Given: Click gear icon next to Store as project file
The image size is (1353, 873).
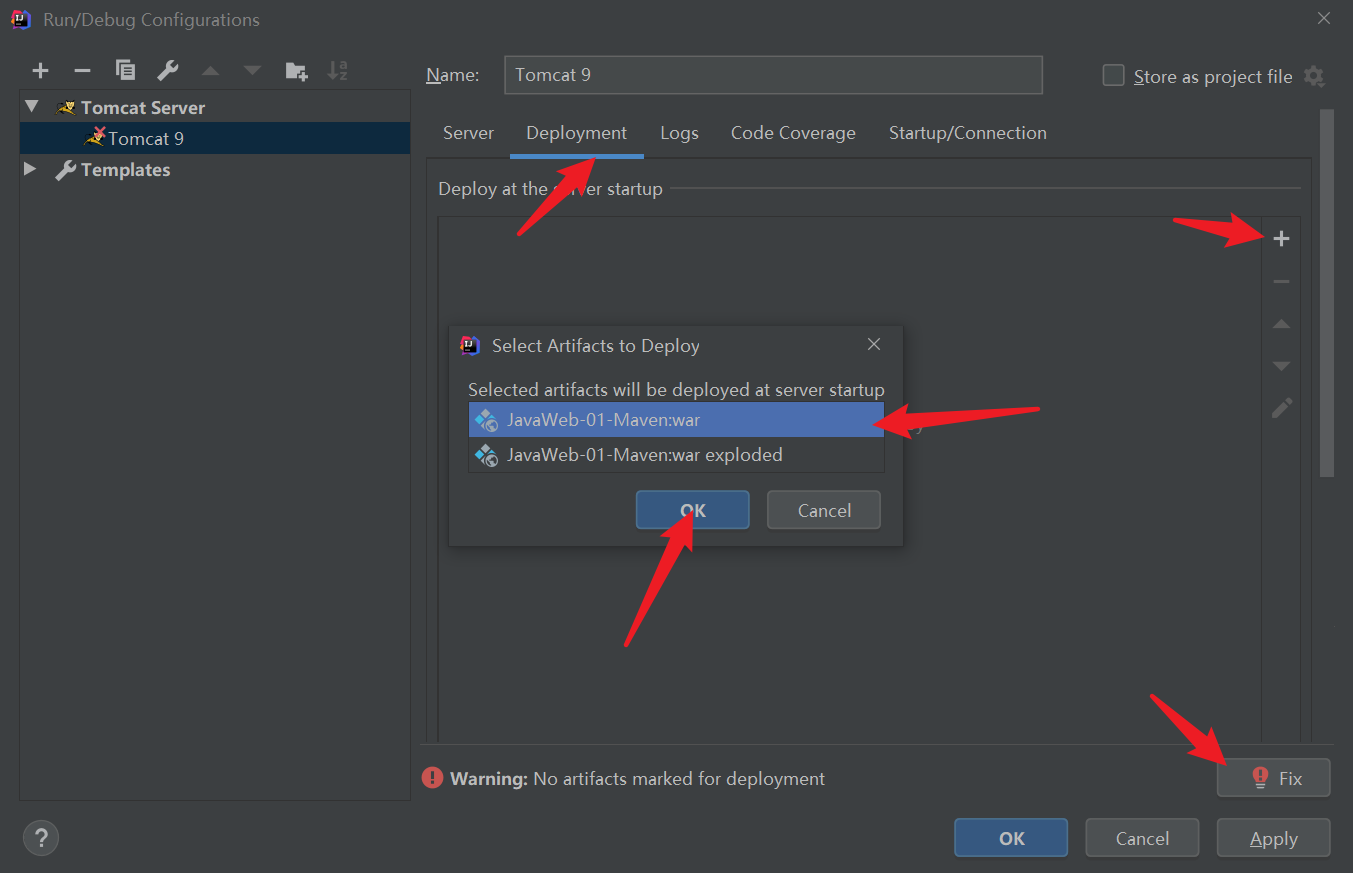Looking at the screenshot, I should pyautogui.click(x=1315, y=76).
